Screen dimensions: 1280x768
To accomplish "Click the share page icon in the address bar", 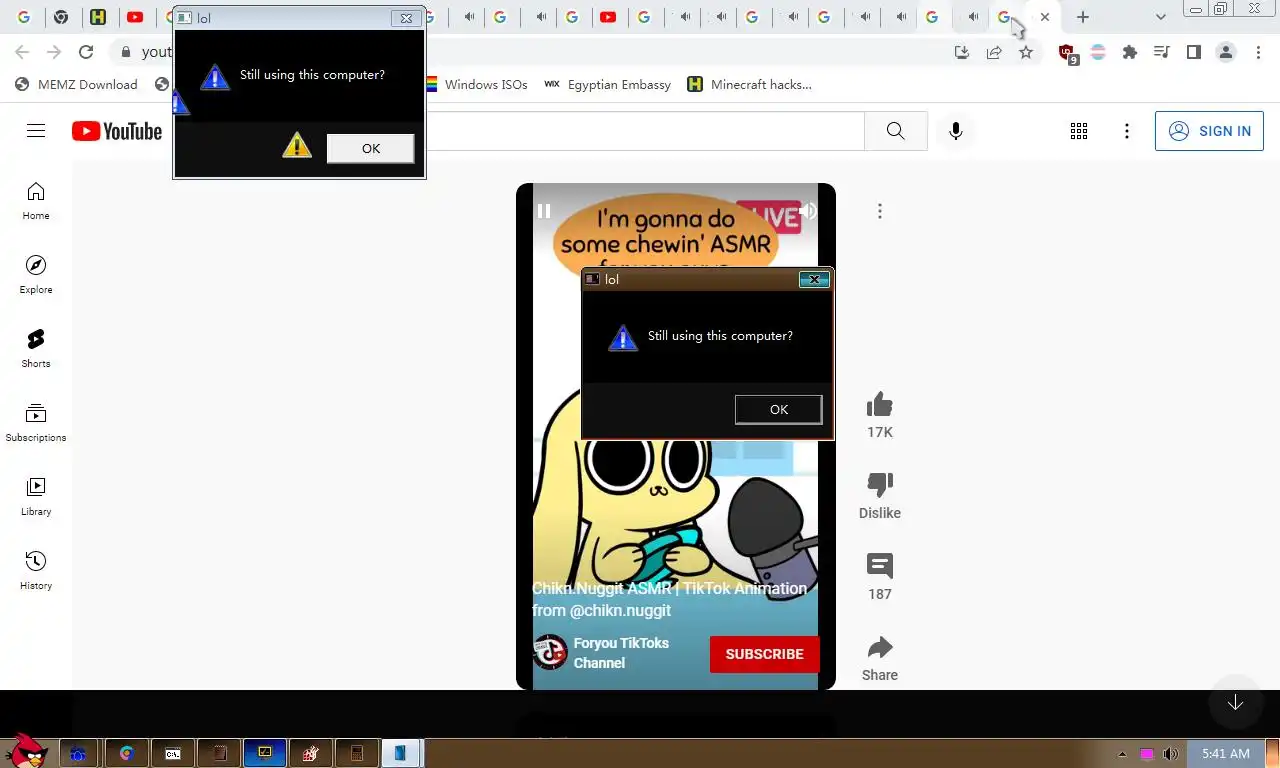I will (994, 52).
